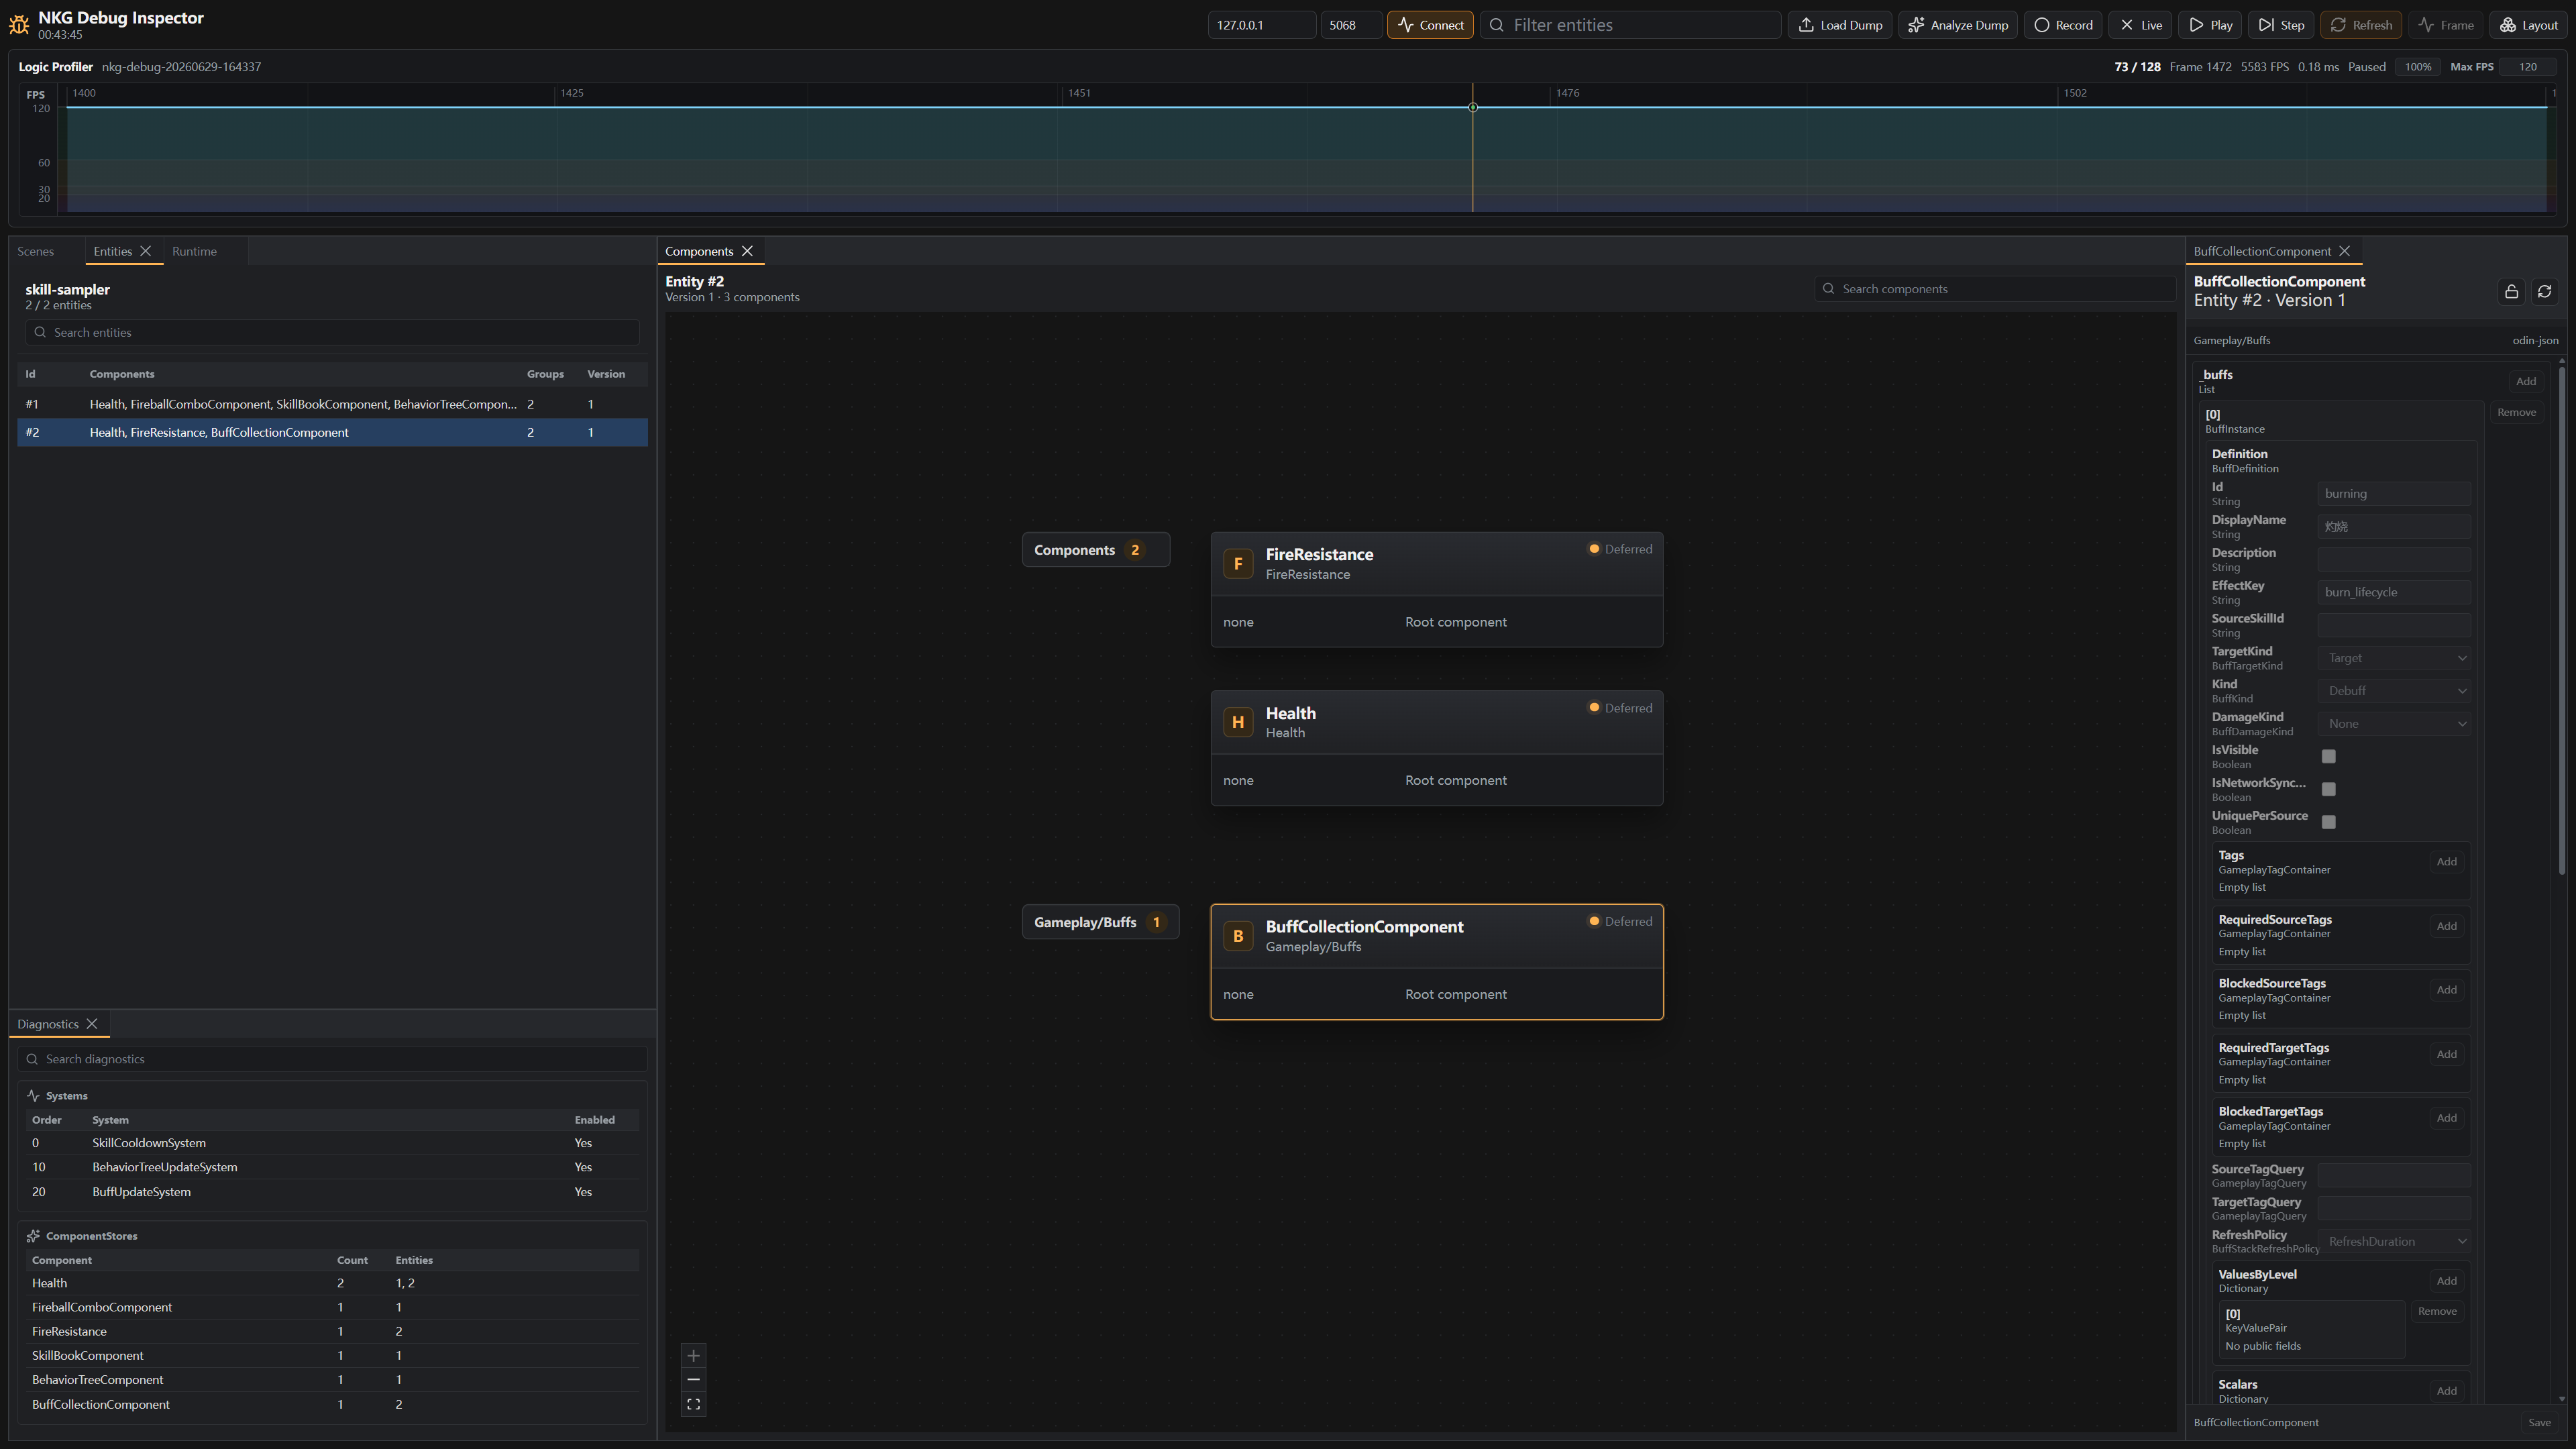Click the Load Dump button

coord(1840,25)
